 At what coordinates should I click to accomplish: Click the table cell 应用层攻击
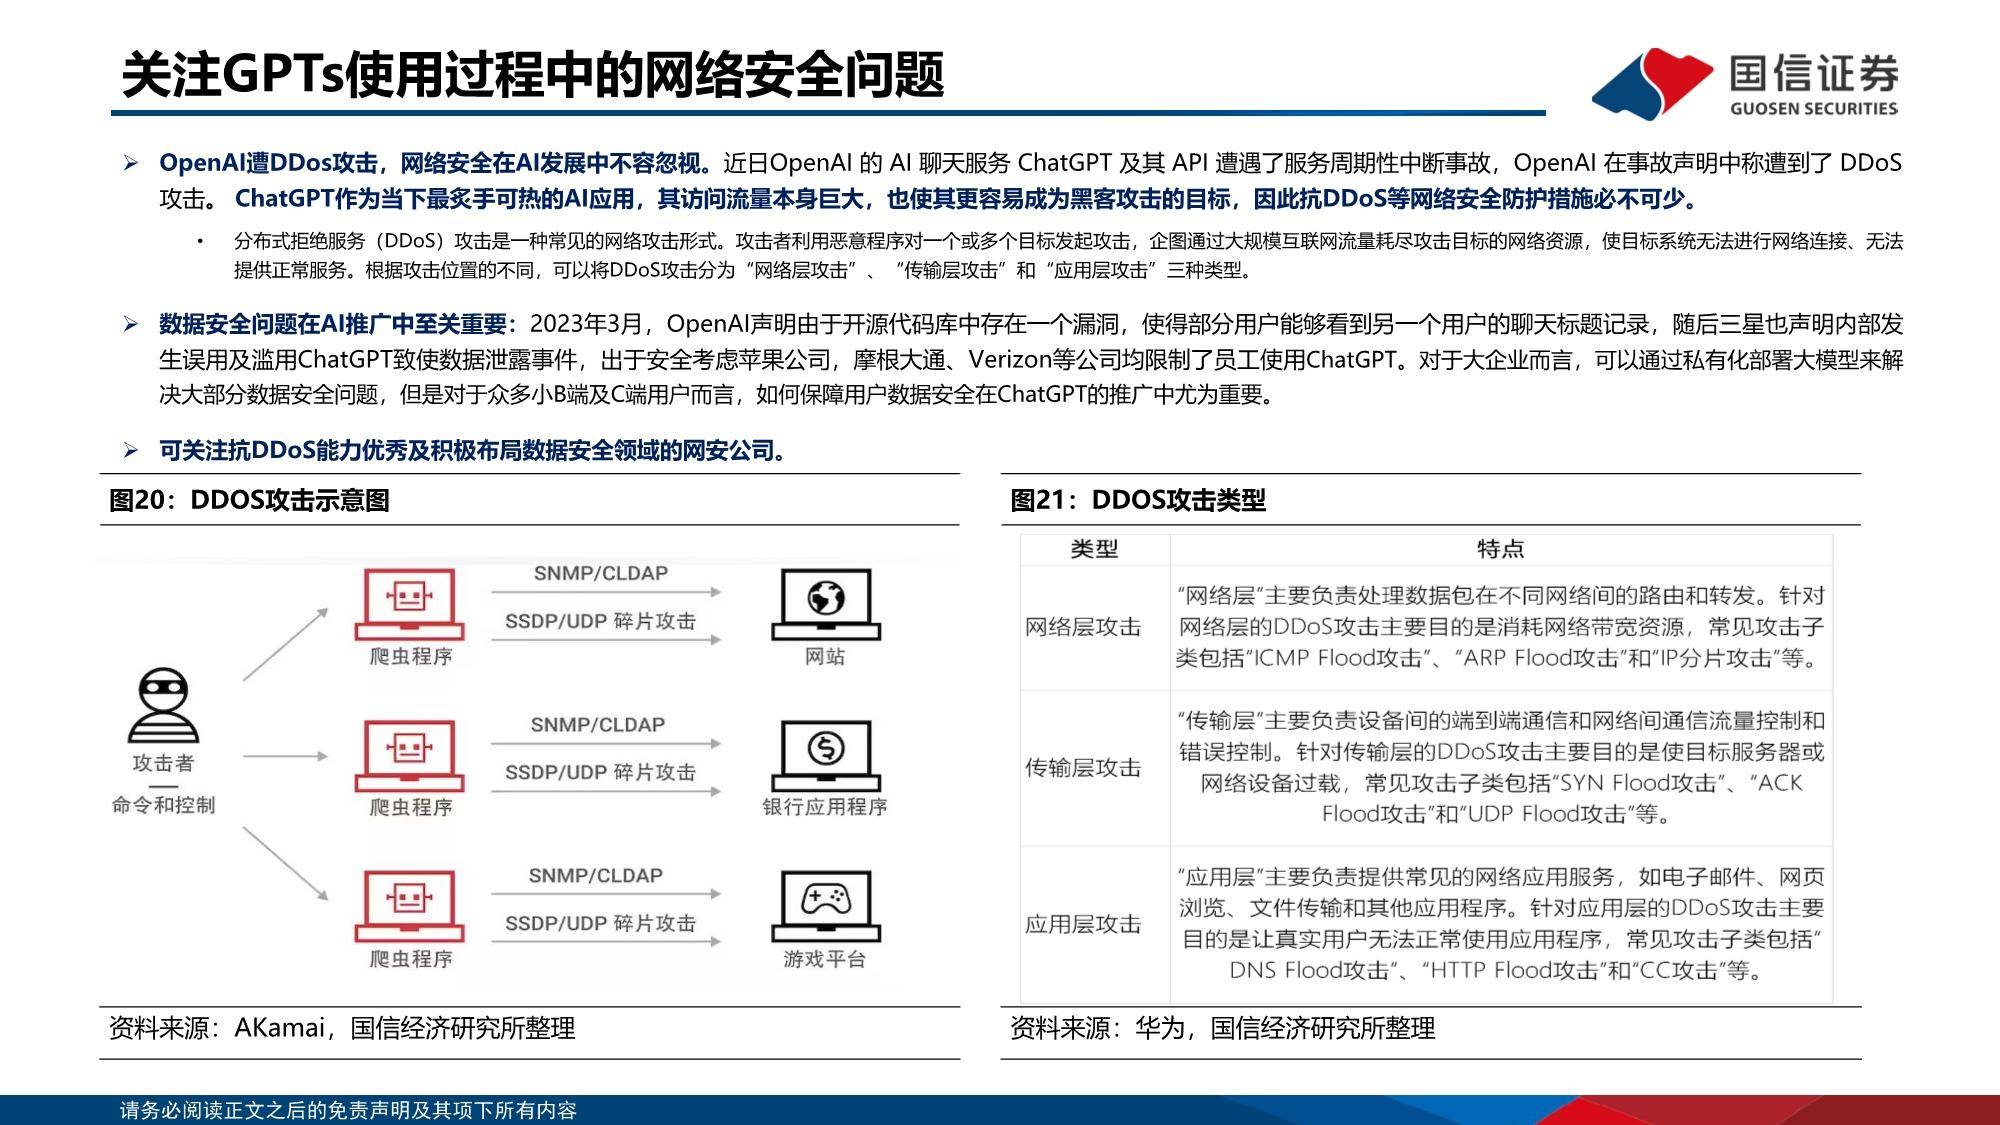(1083, 924)
